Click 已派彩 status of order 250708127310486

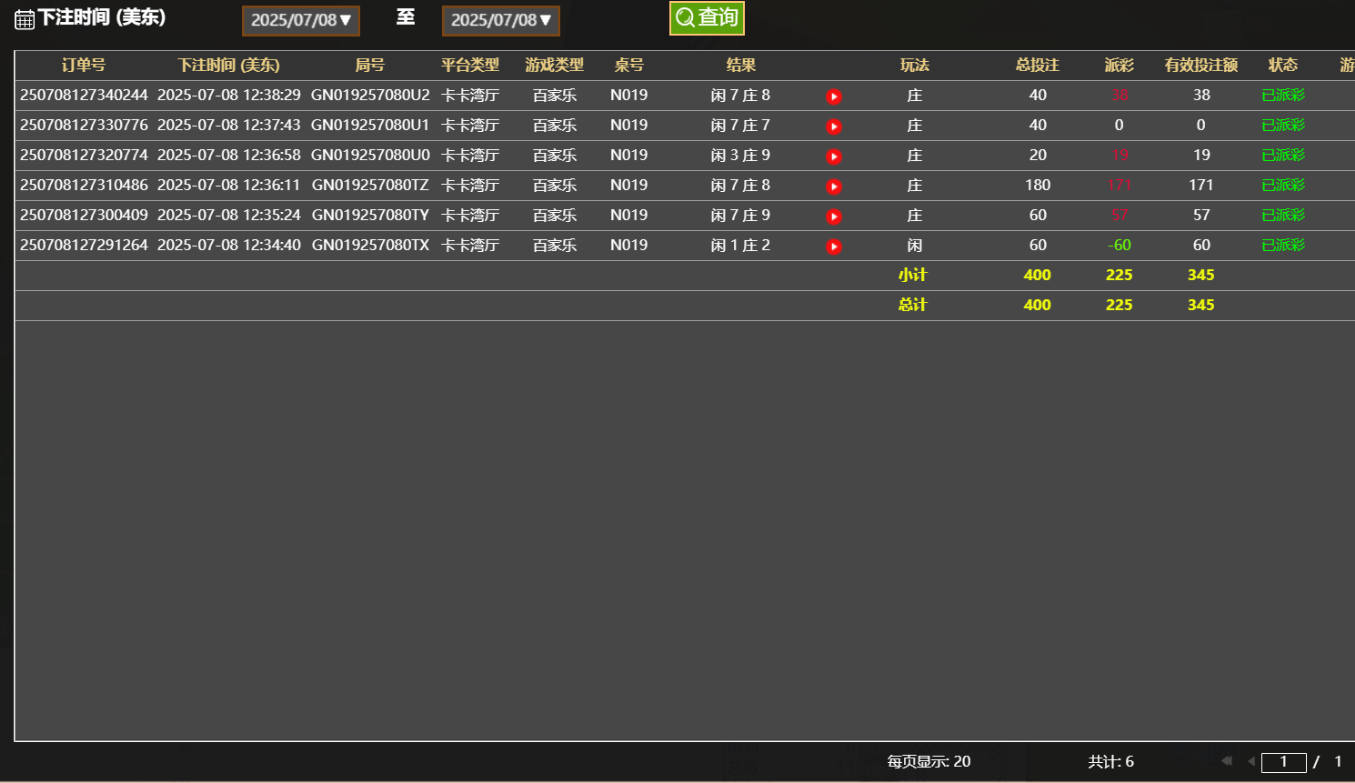click(1283, 186)
